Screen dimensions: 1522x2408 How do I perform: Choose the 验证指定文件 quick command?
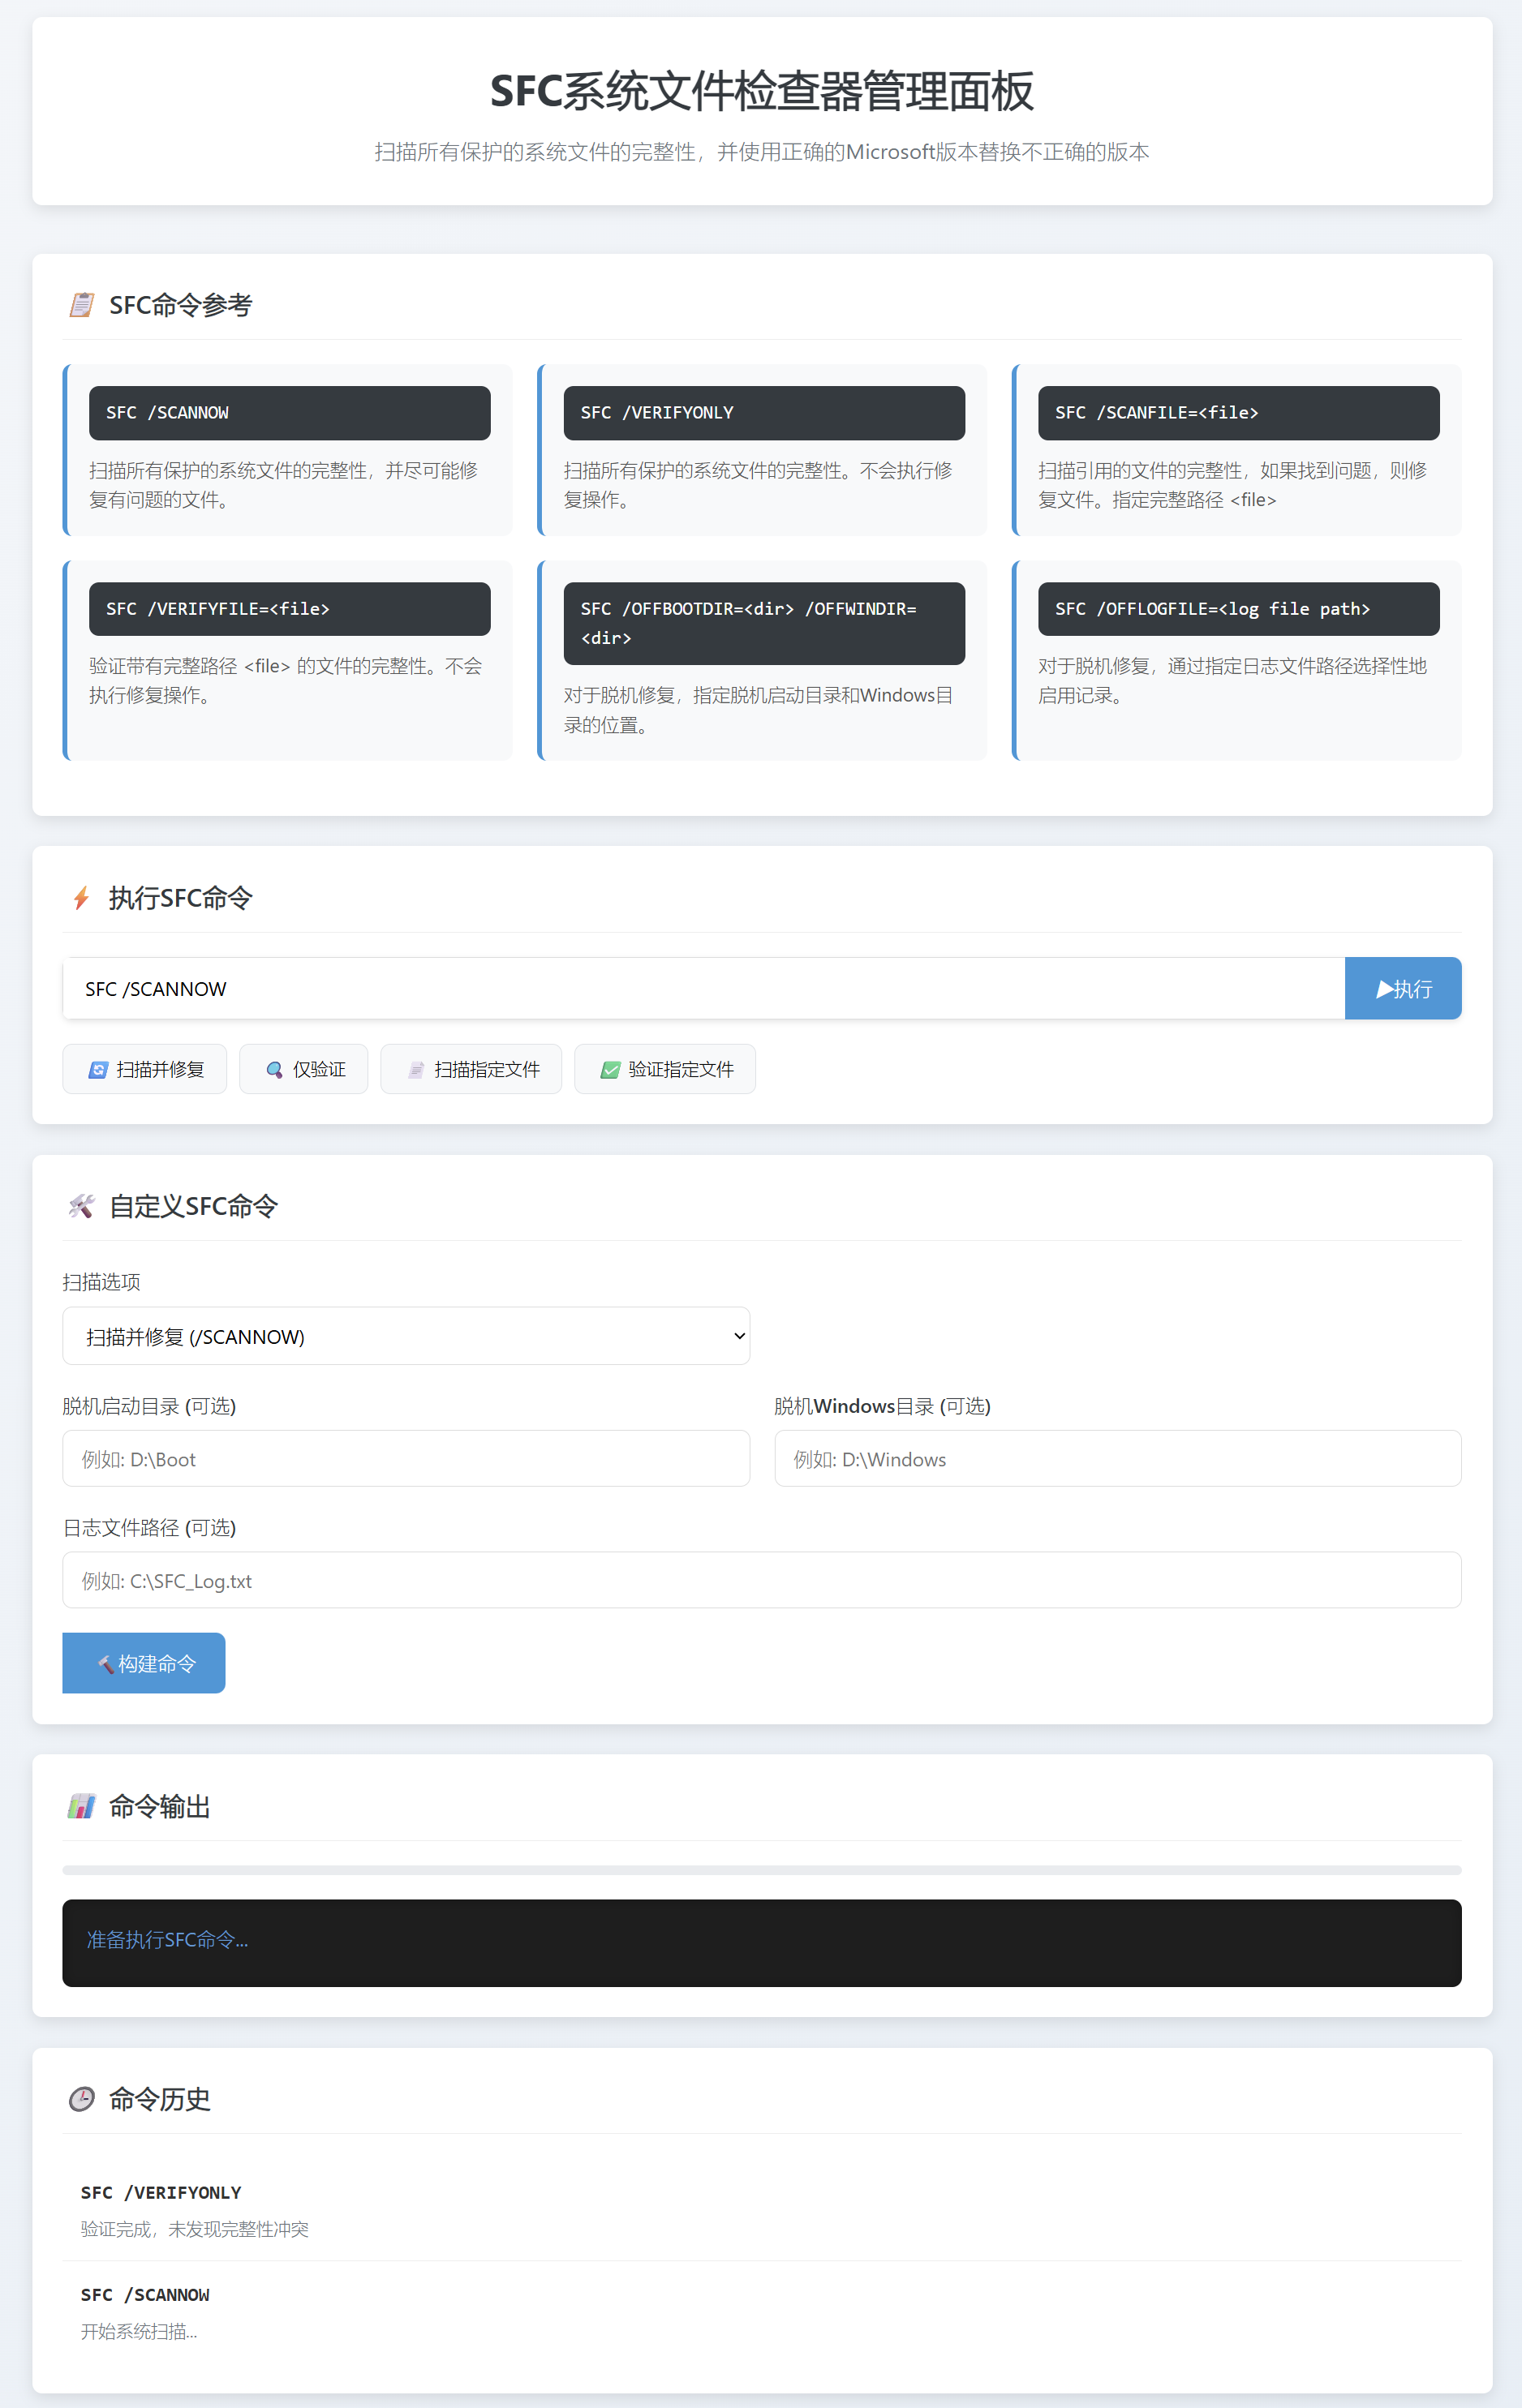pos(665,1069)
